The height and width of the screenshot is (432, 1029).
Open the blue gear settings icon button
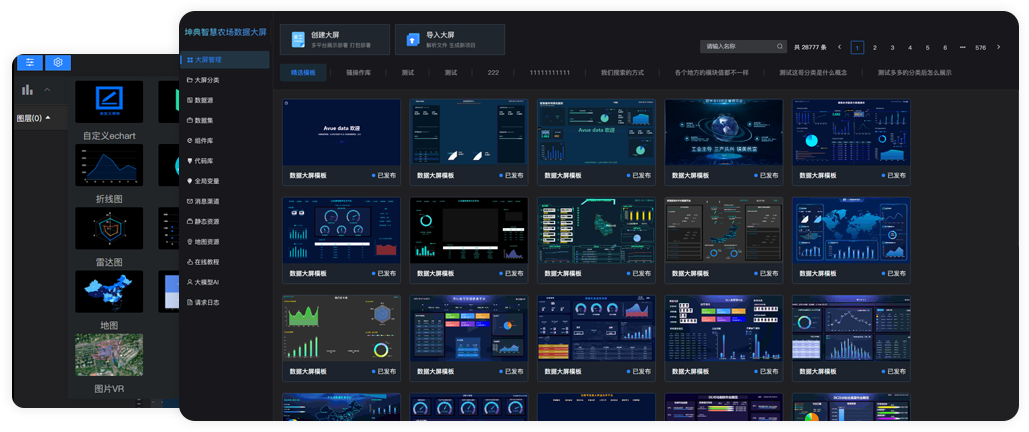point(58,62)
